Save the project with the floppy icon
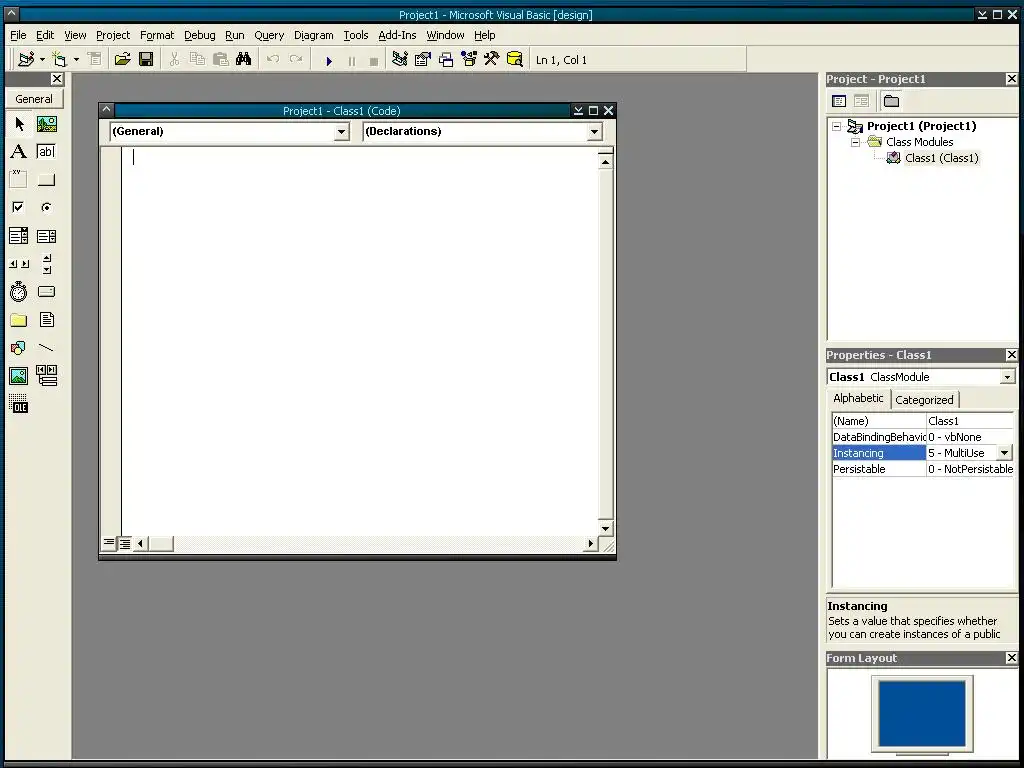 pyautogui.click(x=146, y=59)
